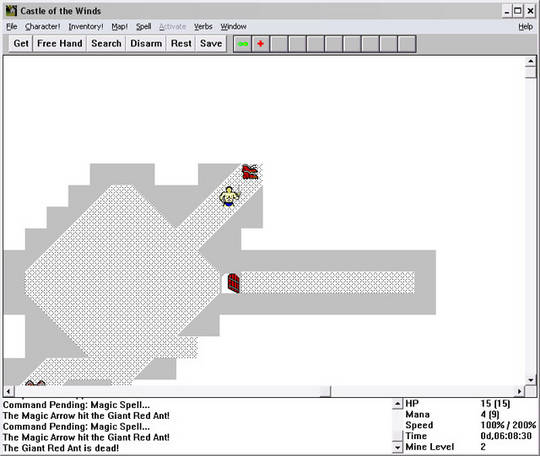
Task: Click the Rest button
Action: click(x=181, y=44)
